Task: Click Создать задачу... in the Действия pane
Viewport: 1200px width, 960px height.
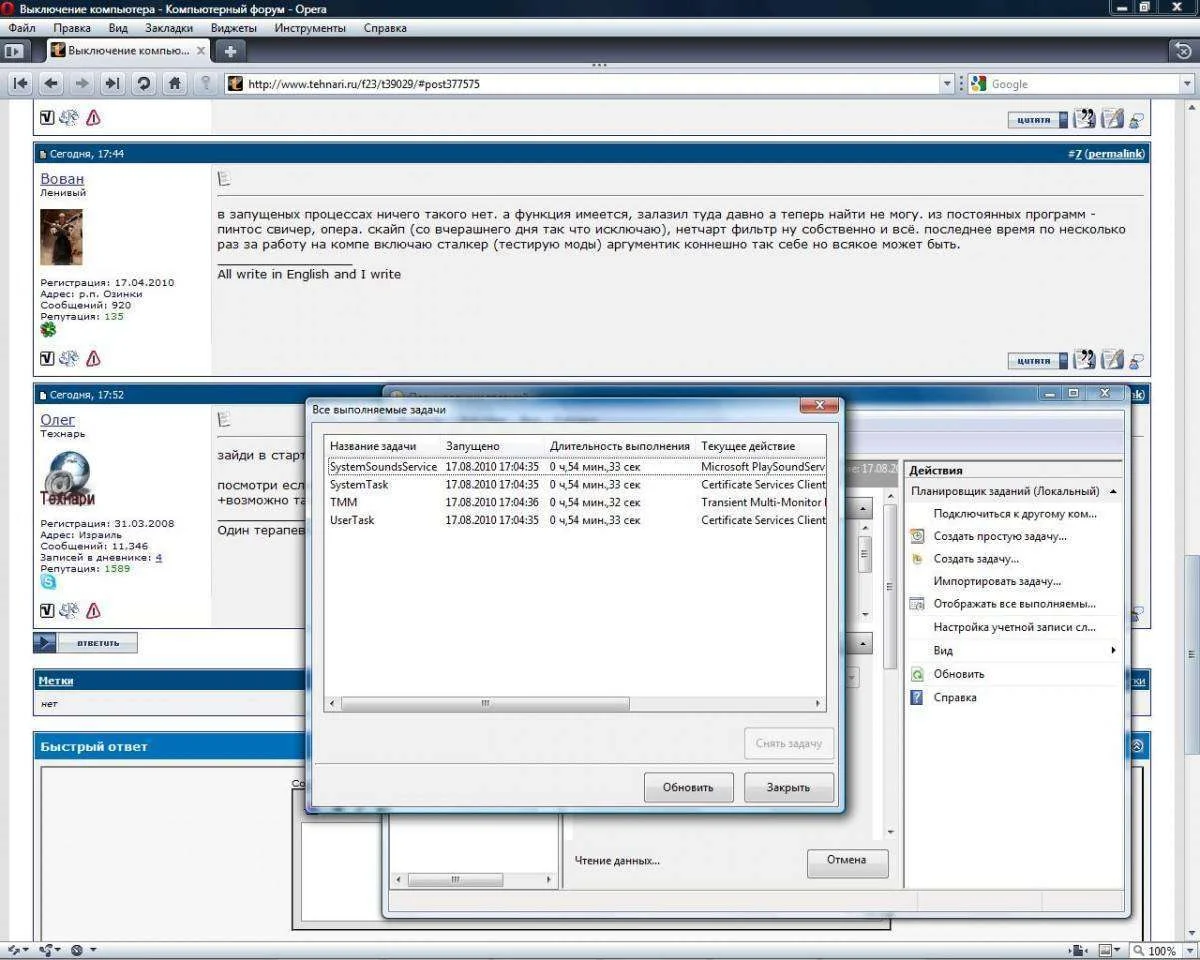Action: point(976,559)
